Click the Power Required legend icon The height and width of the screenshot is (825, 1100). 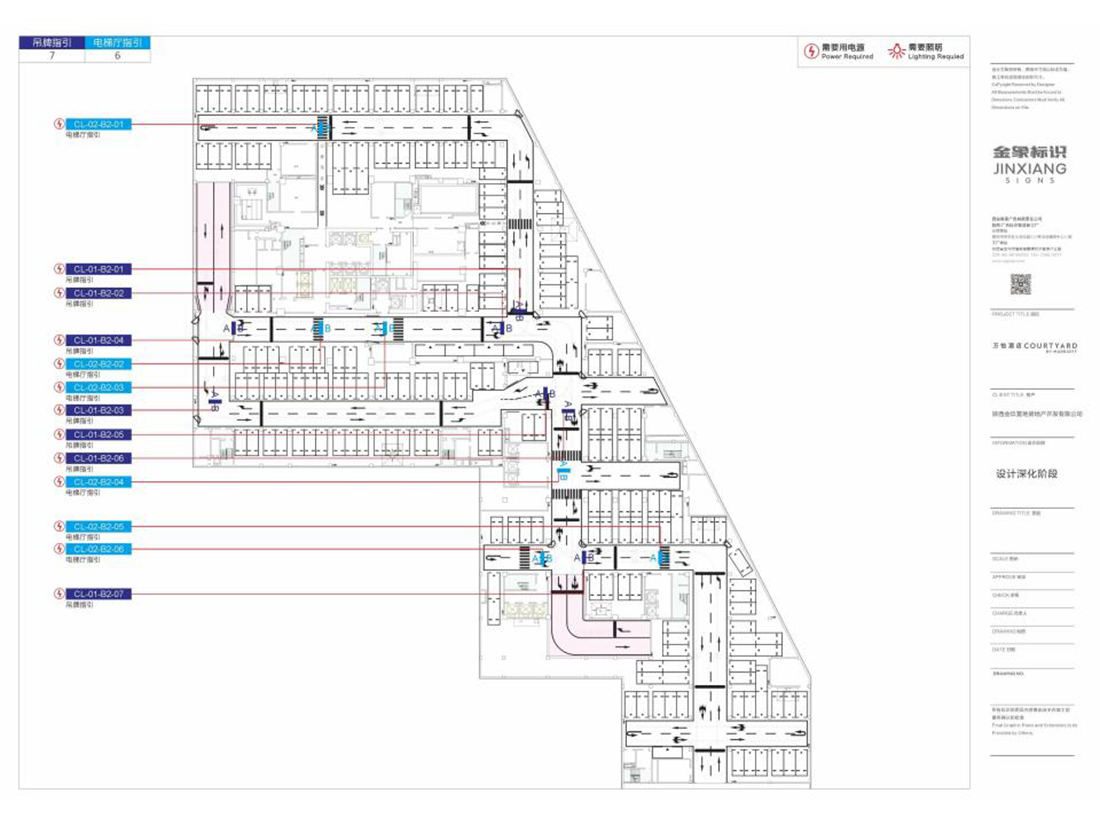[x=811, y=51]
